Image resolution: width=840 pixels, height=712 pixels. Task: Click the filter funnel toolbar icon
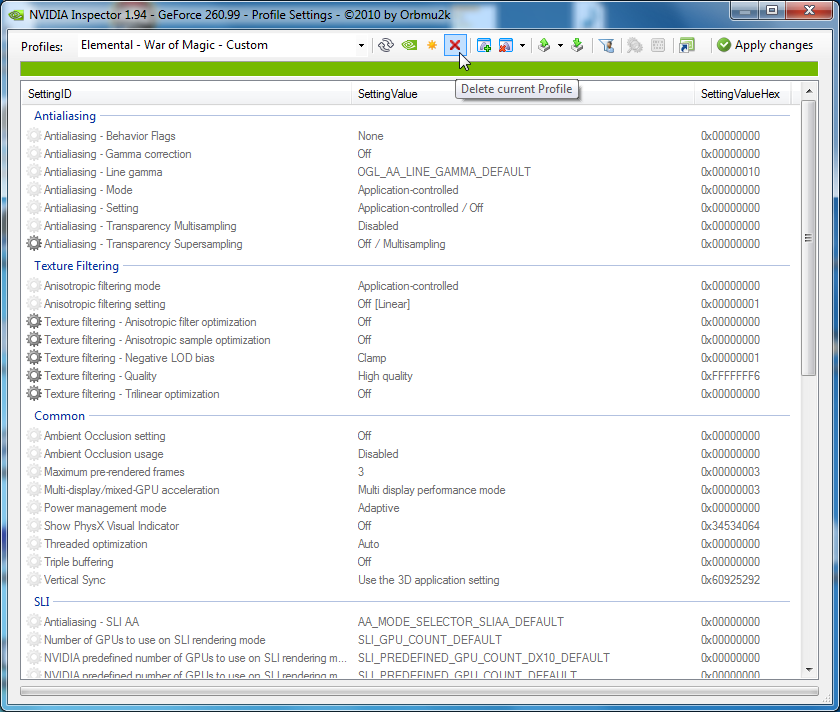606,45
